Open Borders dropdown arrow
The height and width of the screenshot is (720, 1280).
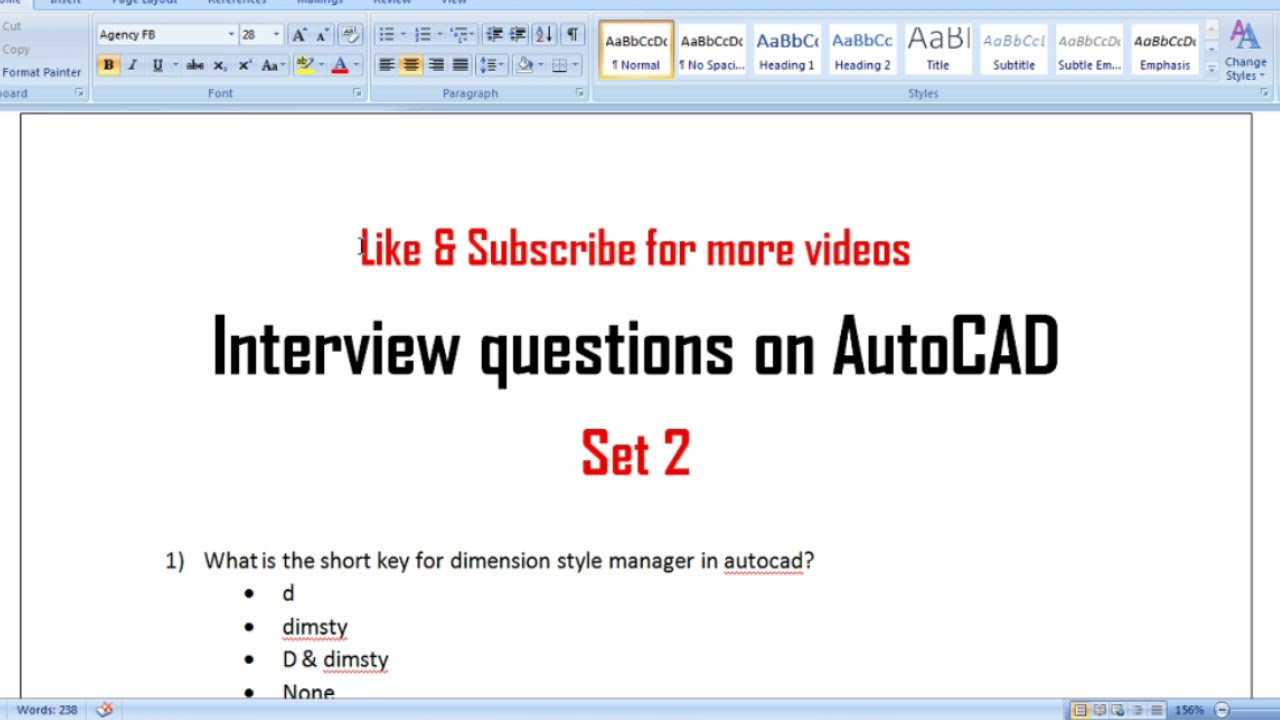[x=576, y=65]
